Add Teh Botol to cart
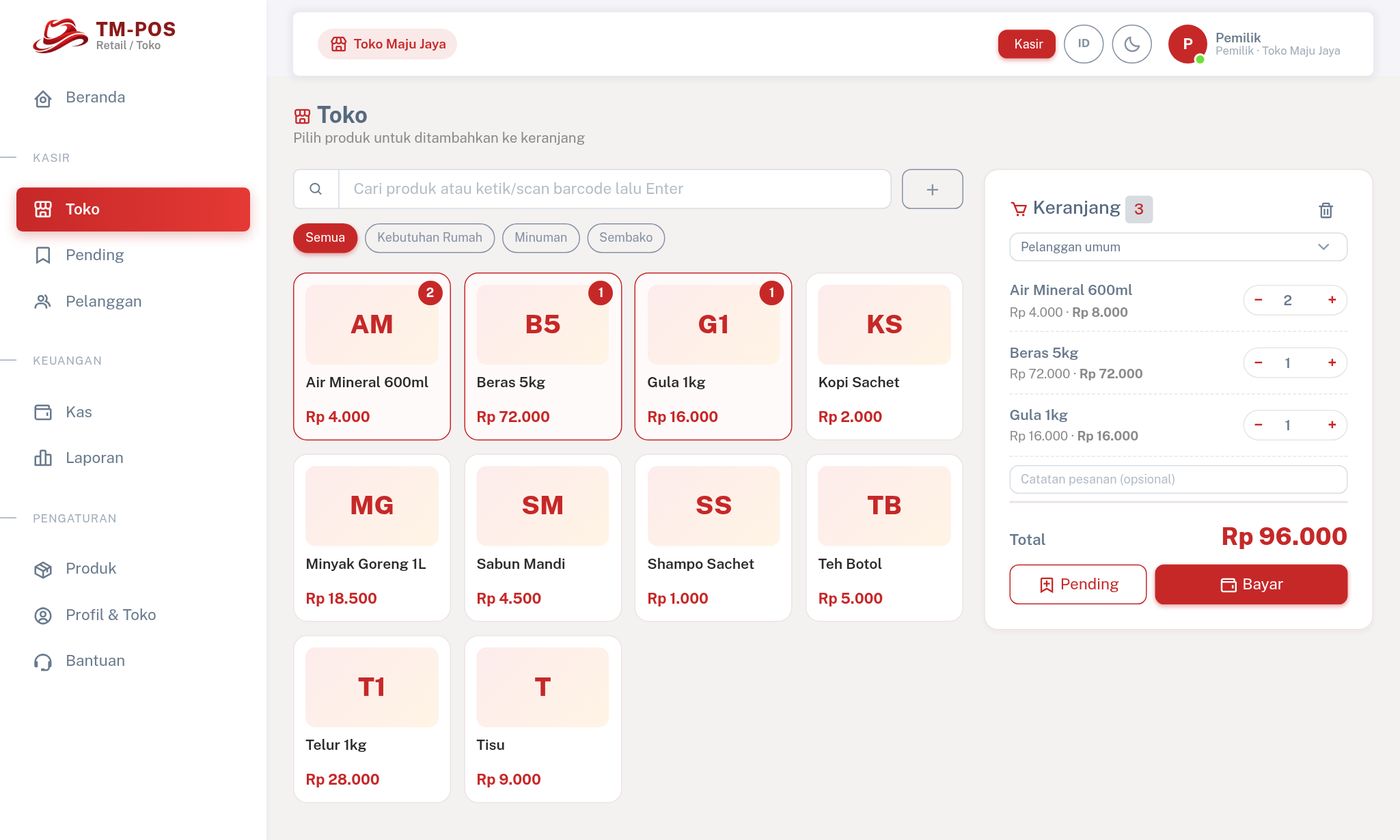The height and width of the screenshot is (840, 1400). pyautogui.click(x=884, y=538)
